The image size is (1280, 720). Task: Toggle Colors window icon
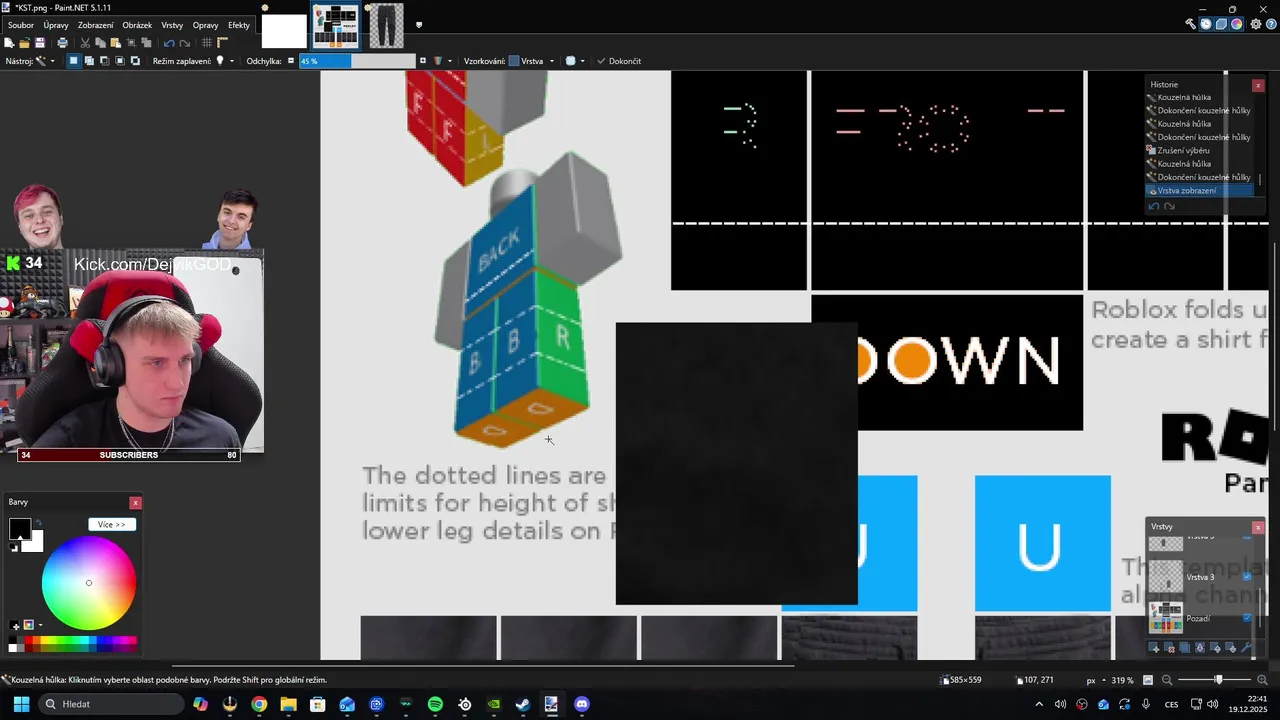pyautogui.click(x=1237, y=24)
